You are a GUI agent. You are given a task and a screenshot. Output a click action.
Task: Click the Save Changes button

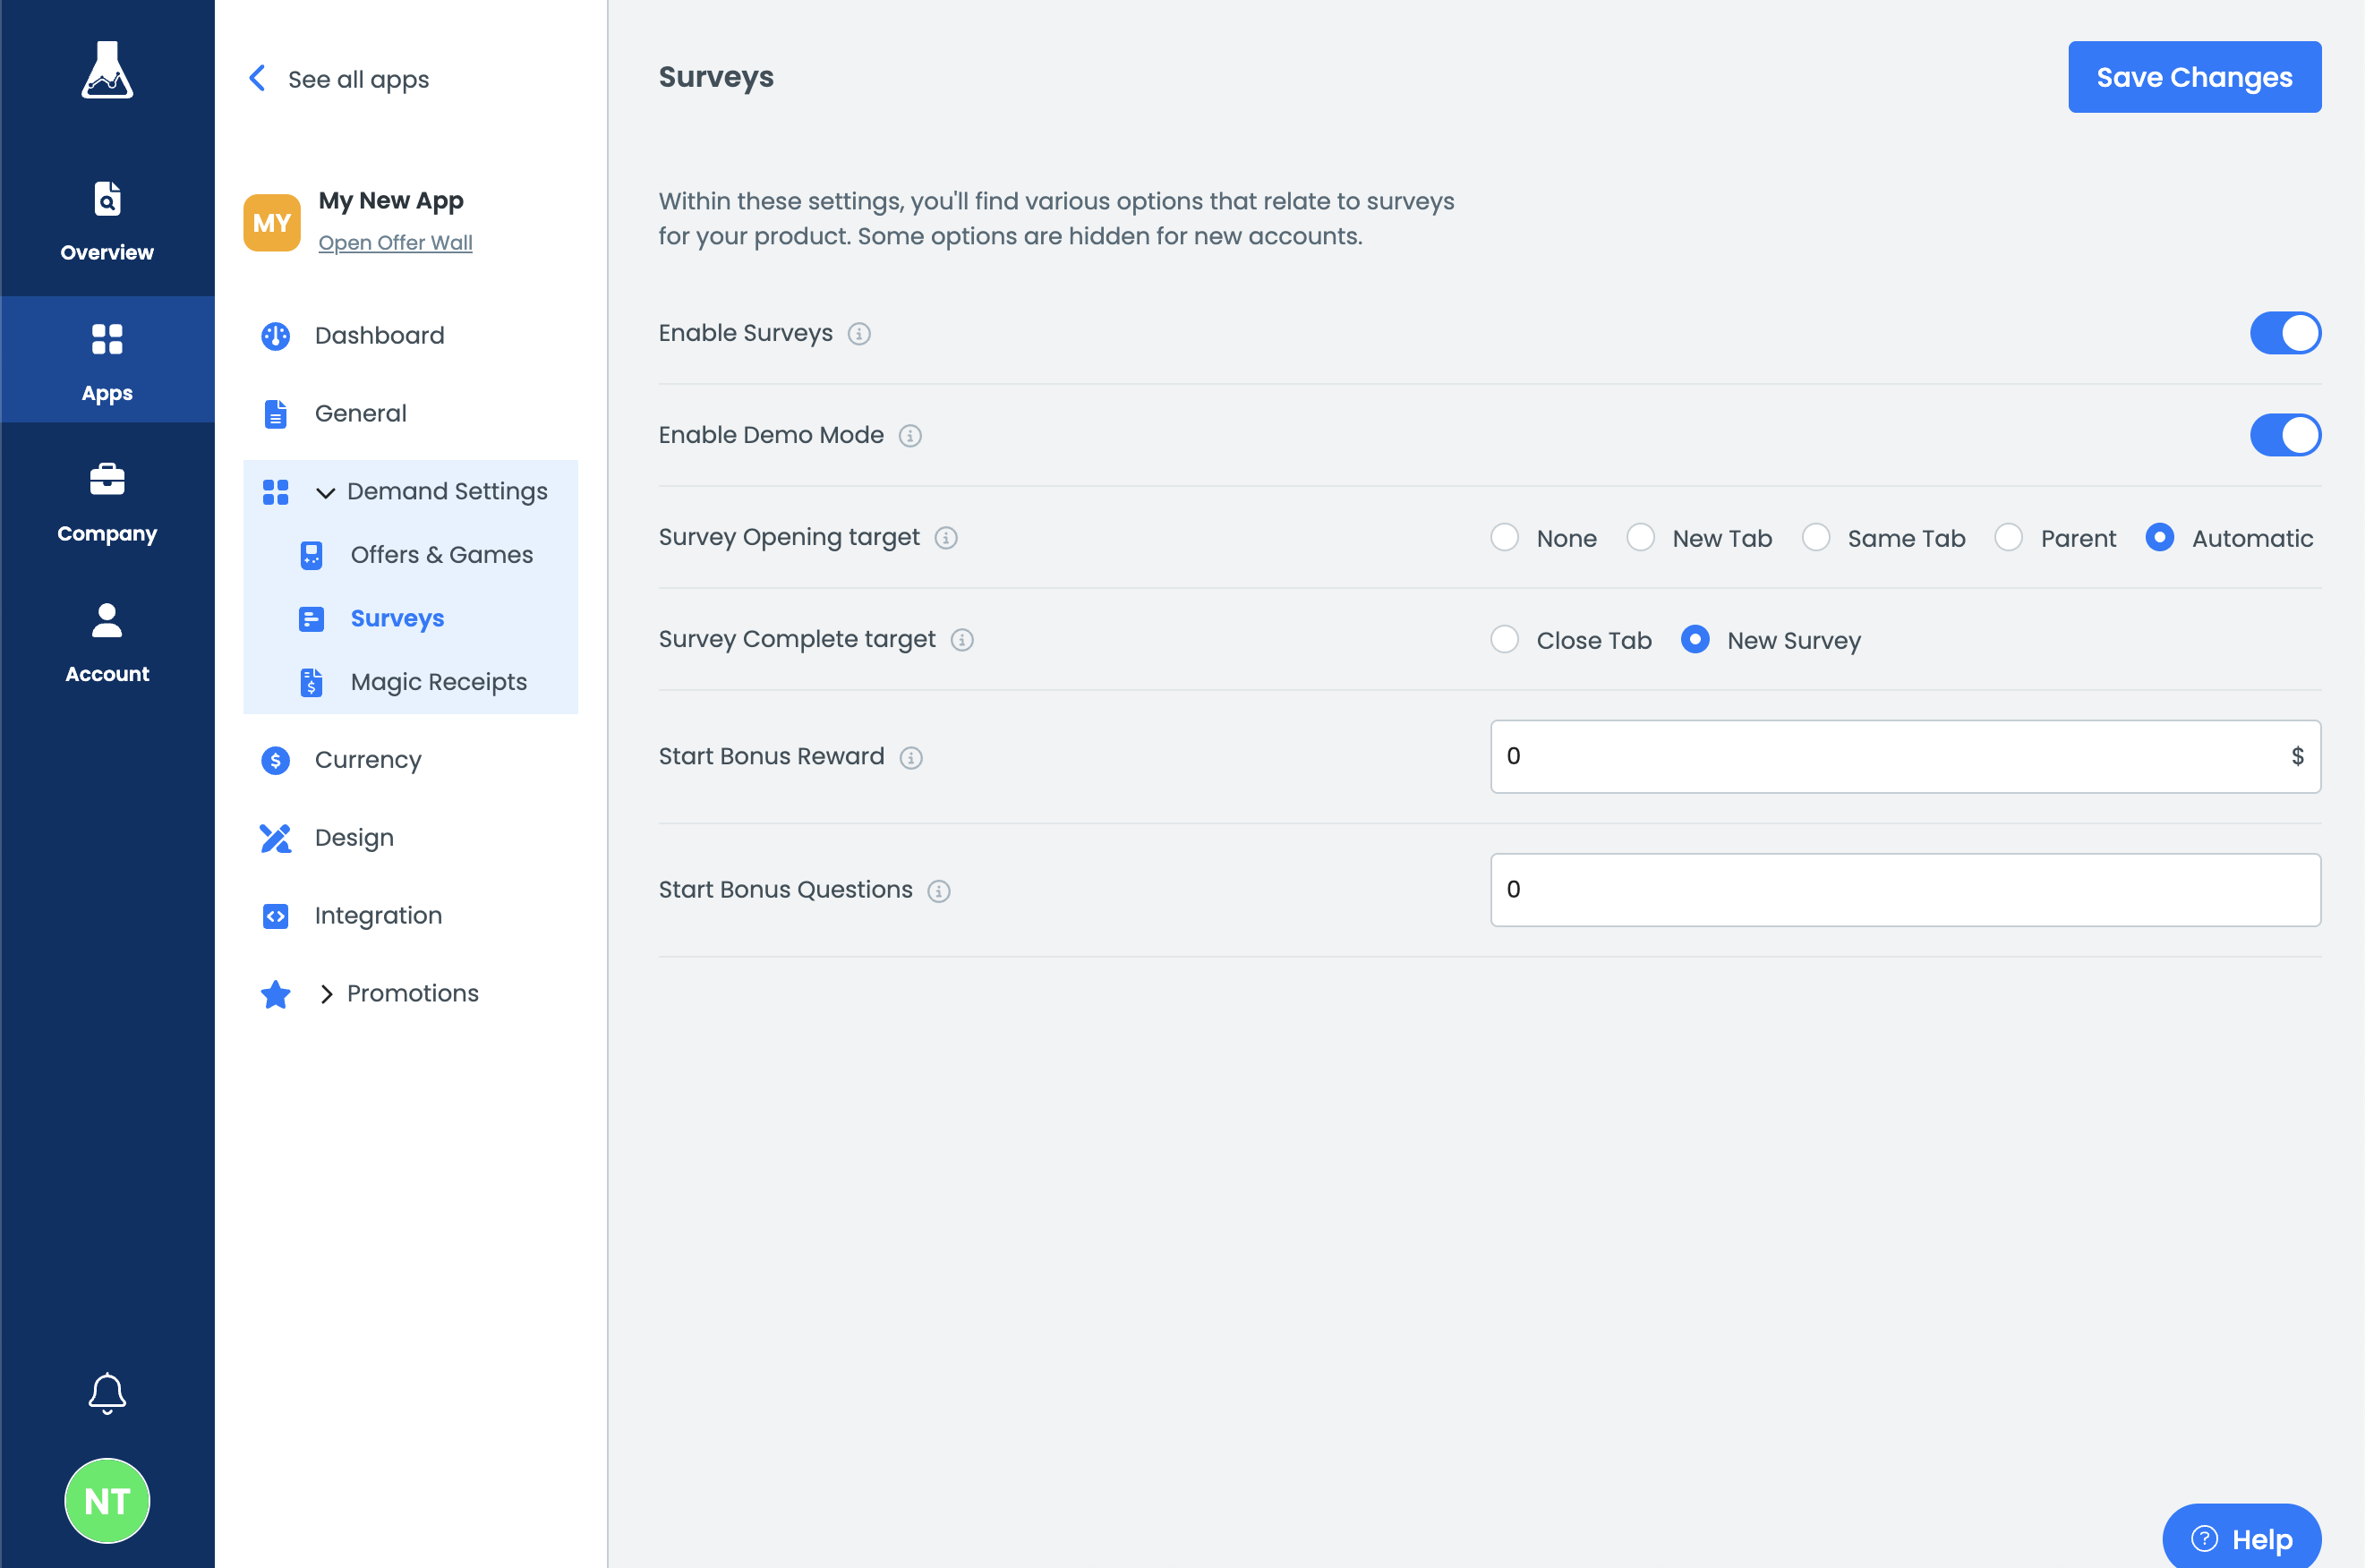point(2193,77)
